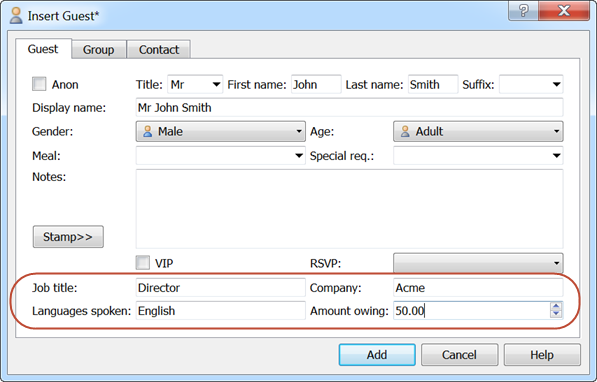Tick the Anon checkbox
This screenshot has width=597, height=382.
pyautogui.click(x=39, y=84)
